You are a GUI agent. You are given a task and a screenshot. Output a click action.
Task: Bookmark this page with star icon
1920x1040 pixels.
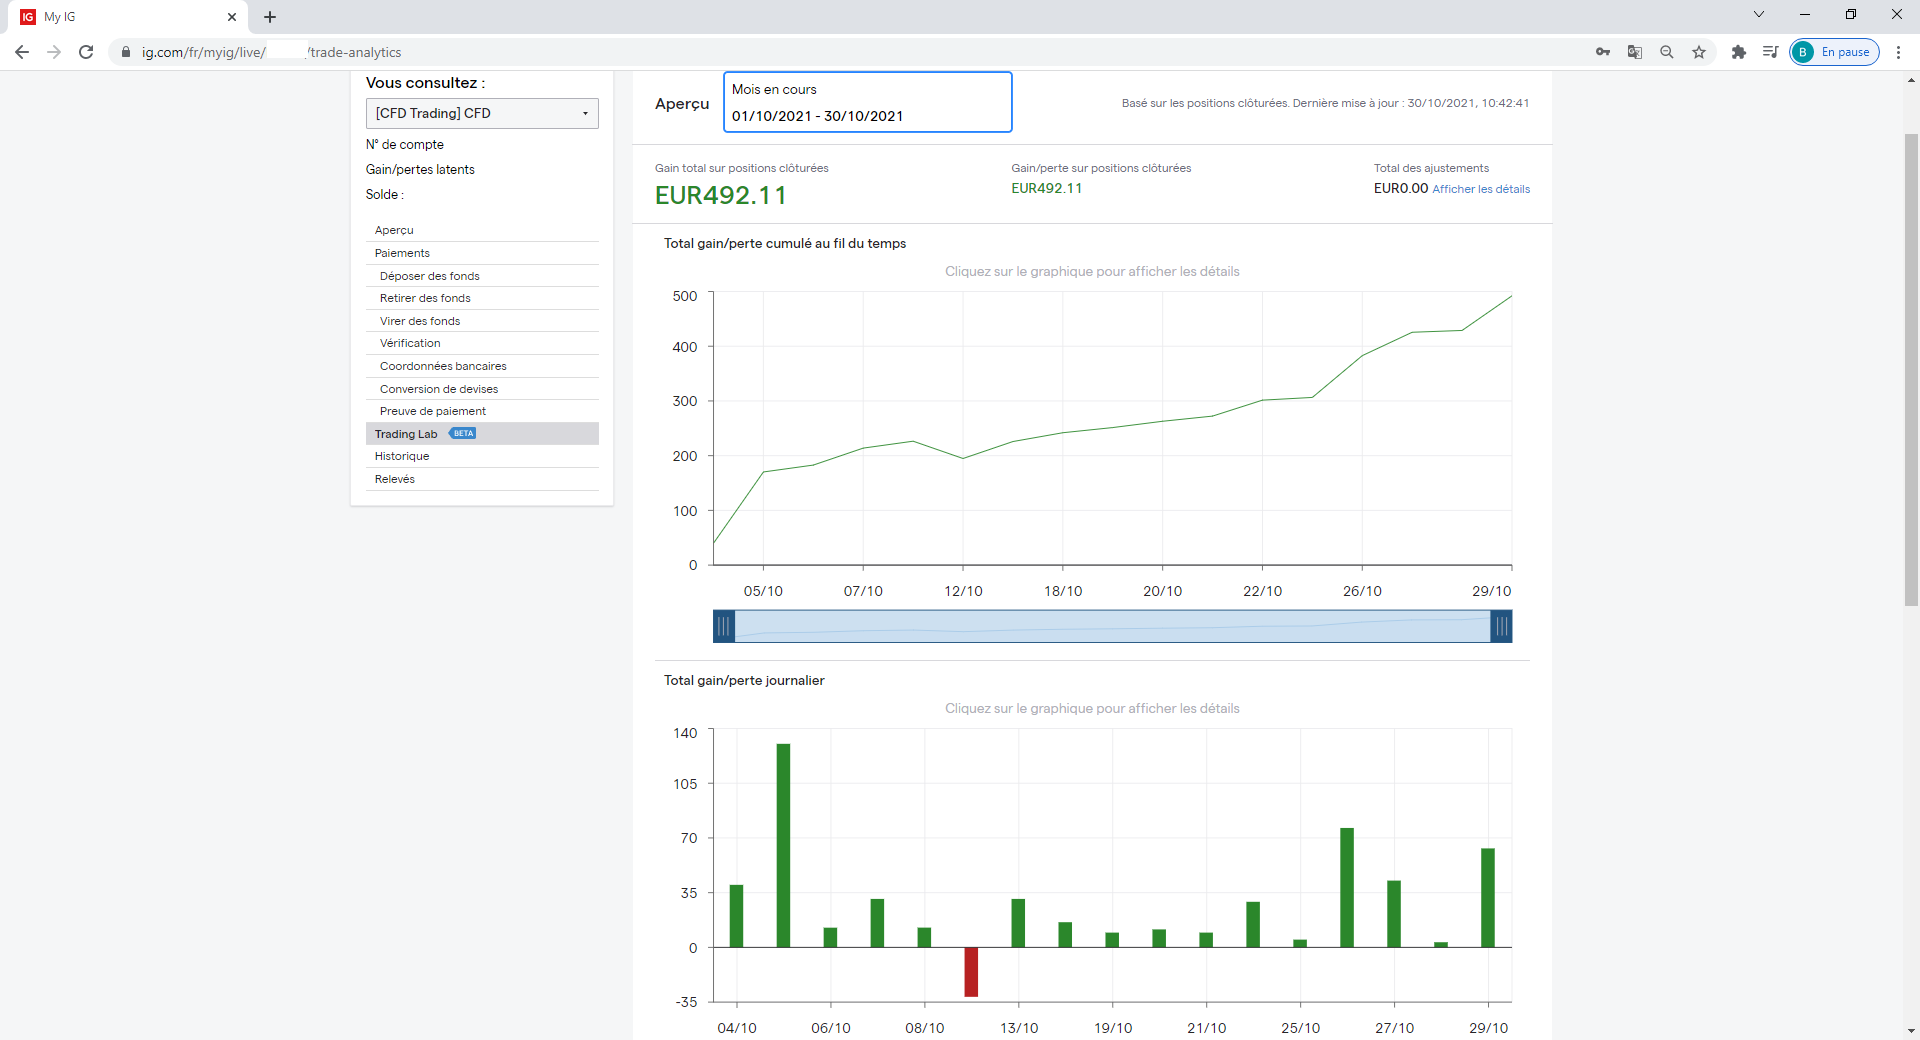1699,52
